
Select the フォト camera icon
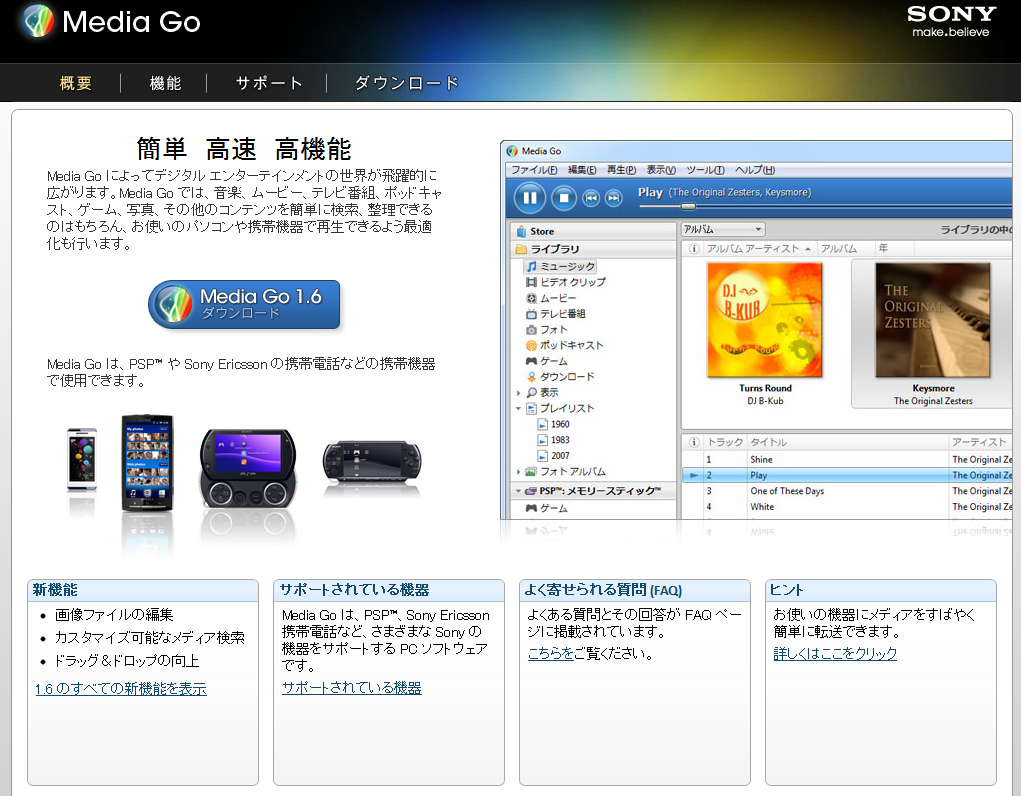tap(531, 330)
